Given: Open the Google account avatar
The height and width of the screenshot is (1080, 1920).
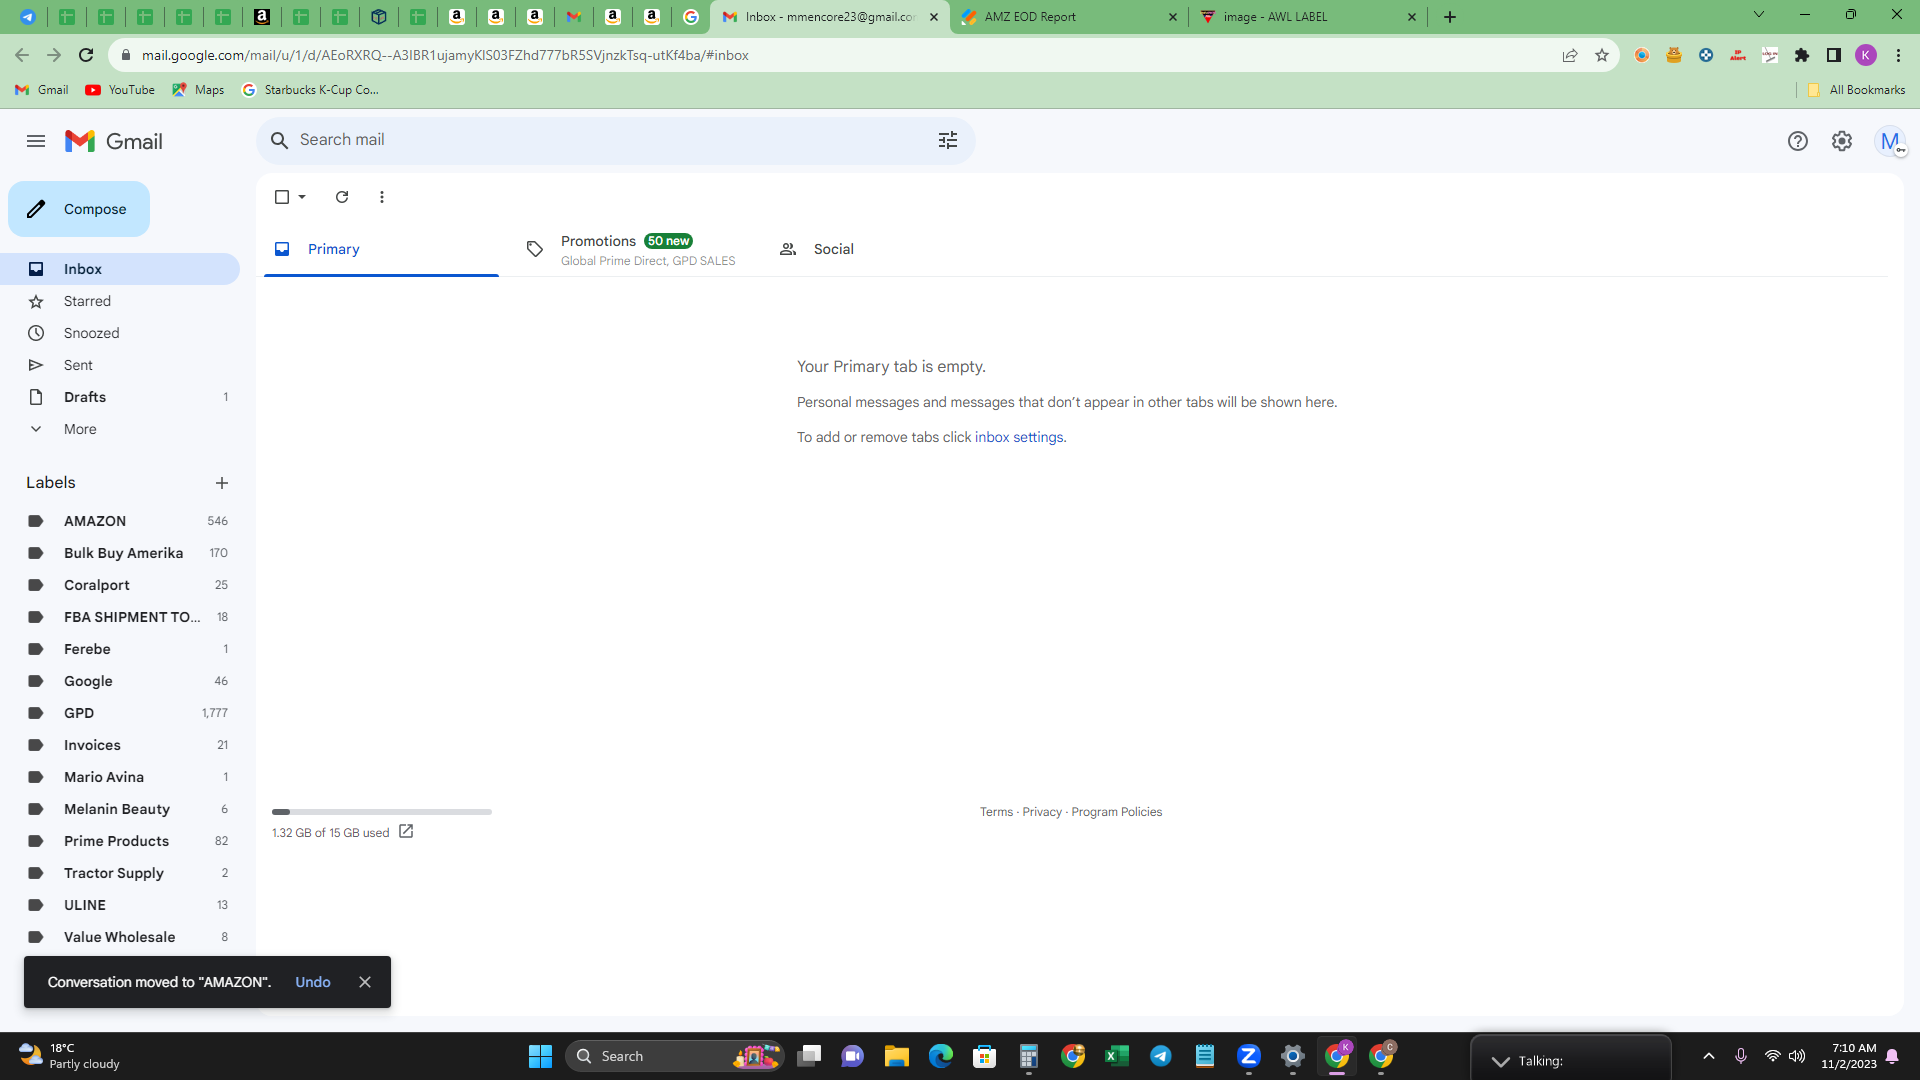Looking at the screenshot, I should (x=1890, y=141).
